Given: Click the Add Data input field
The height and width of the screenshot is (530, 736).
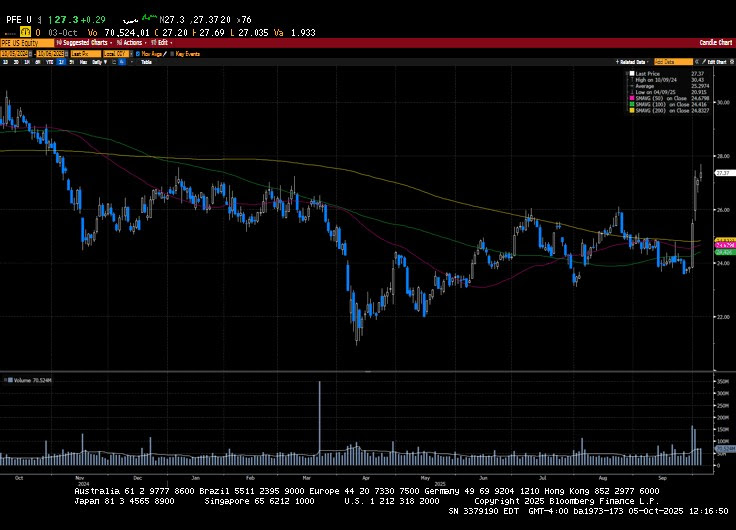Looking at the screenshot, I should (x=673, y=62).
